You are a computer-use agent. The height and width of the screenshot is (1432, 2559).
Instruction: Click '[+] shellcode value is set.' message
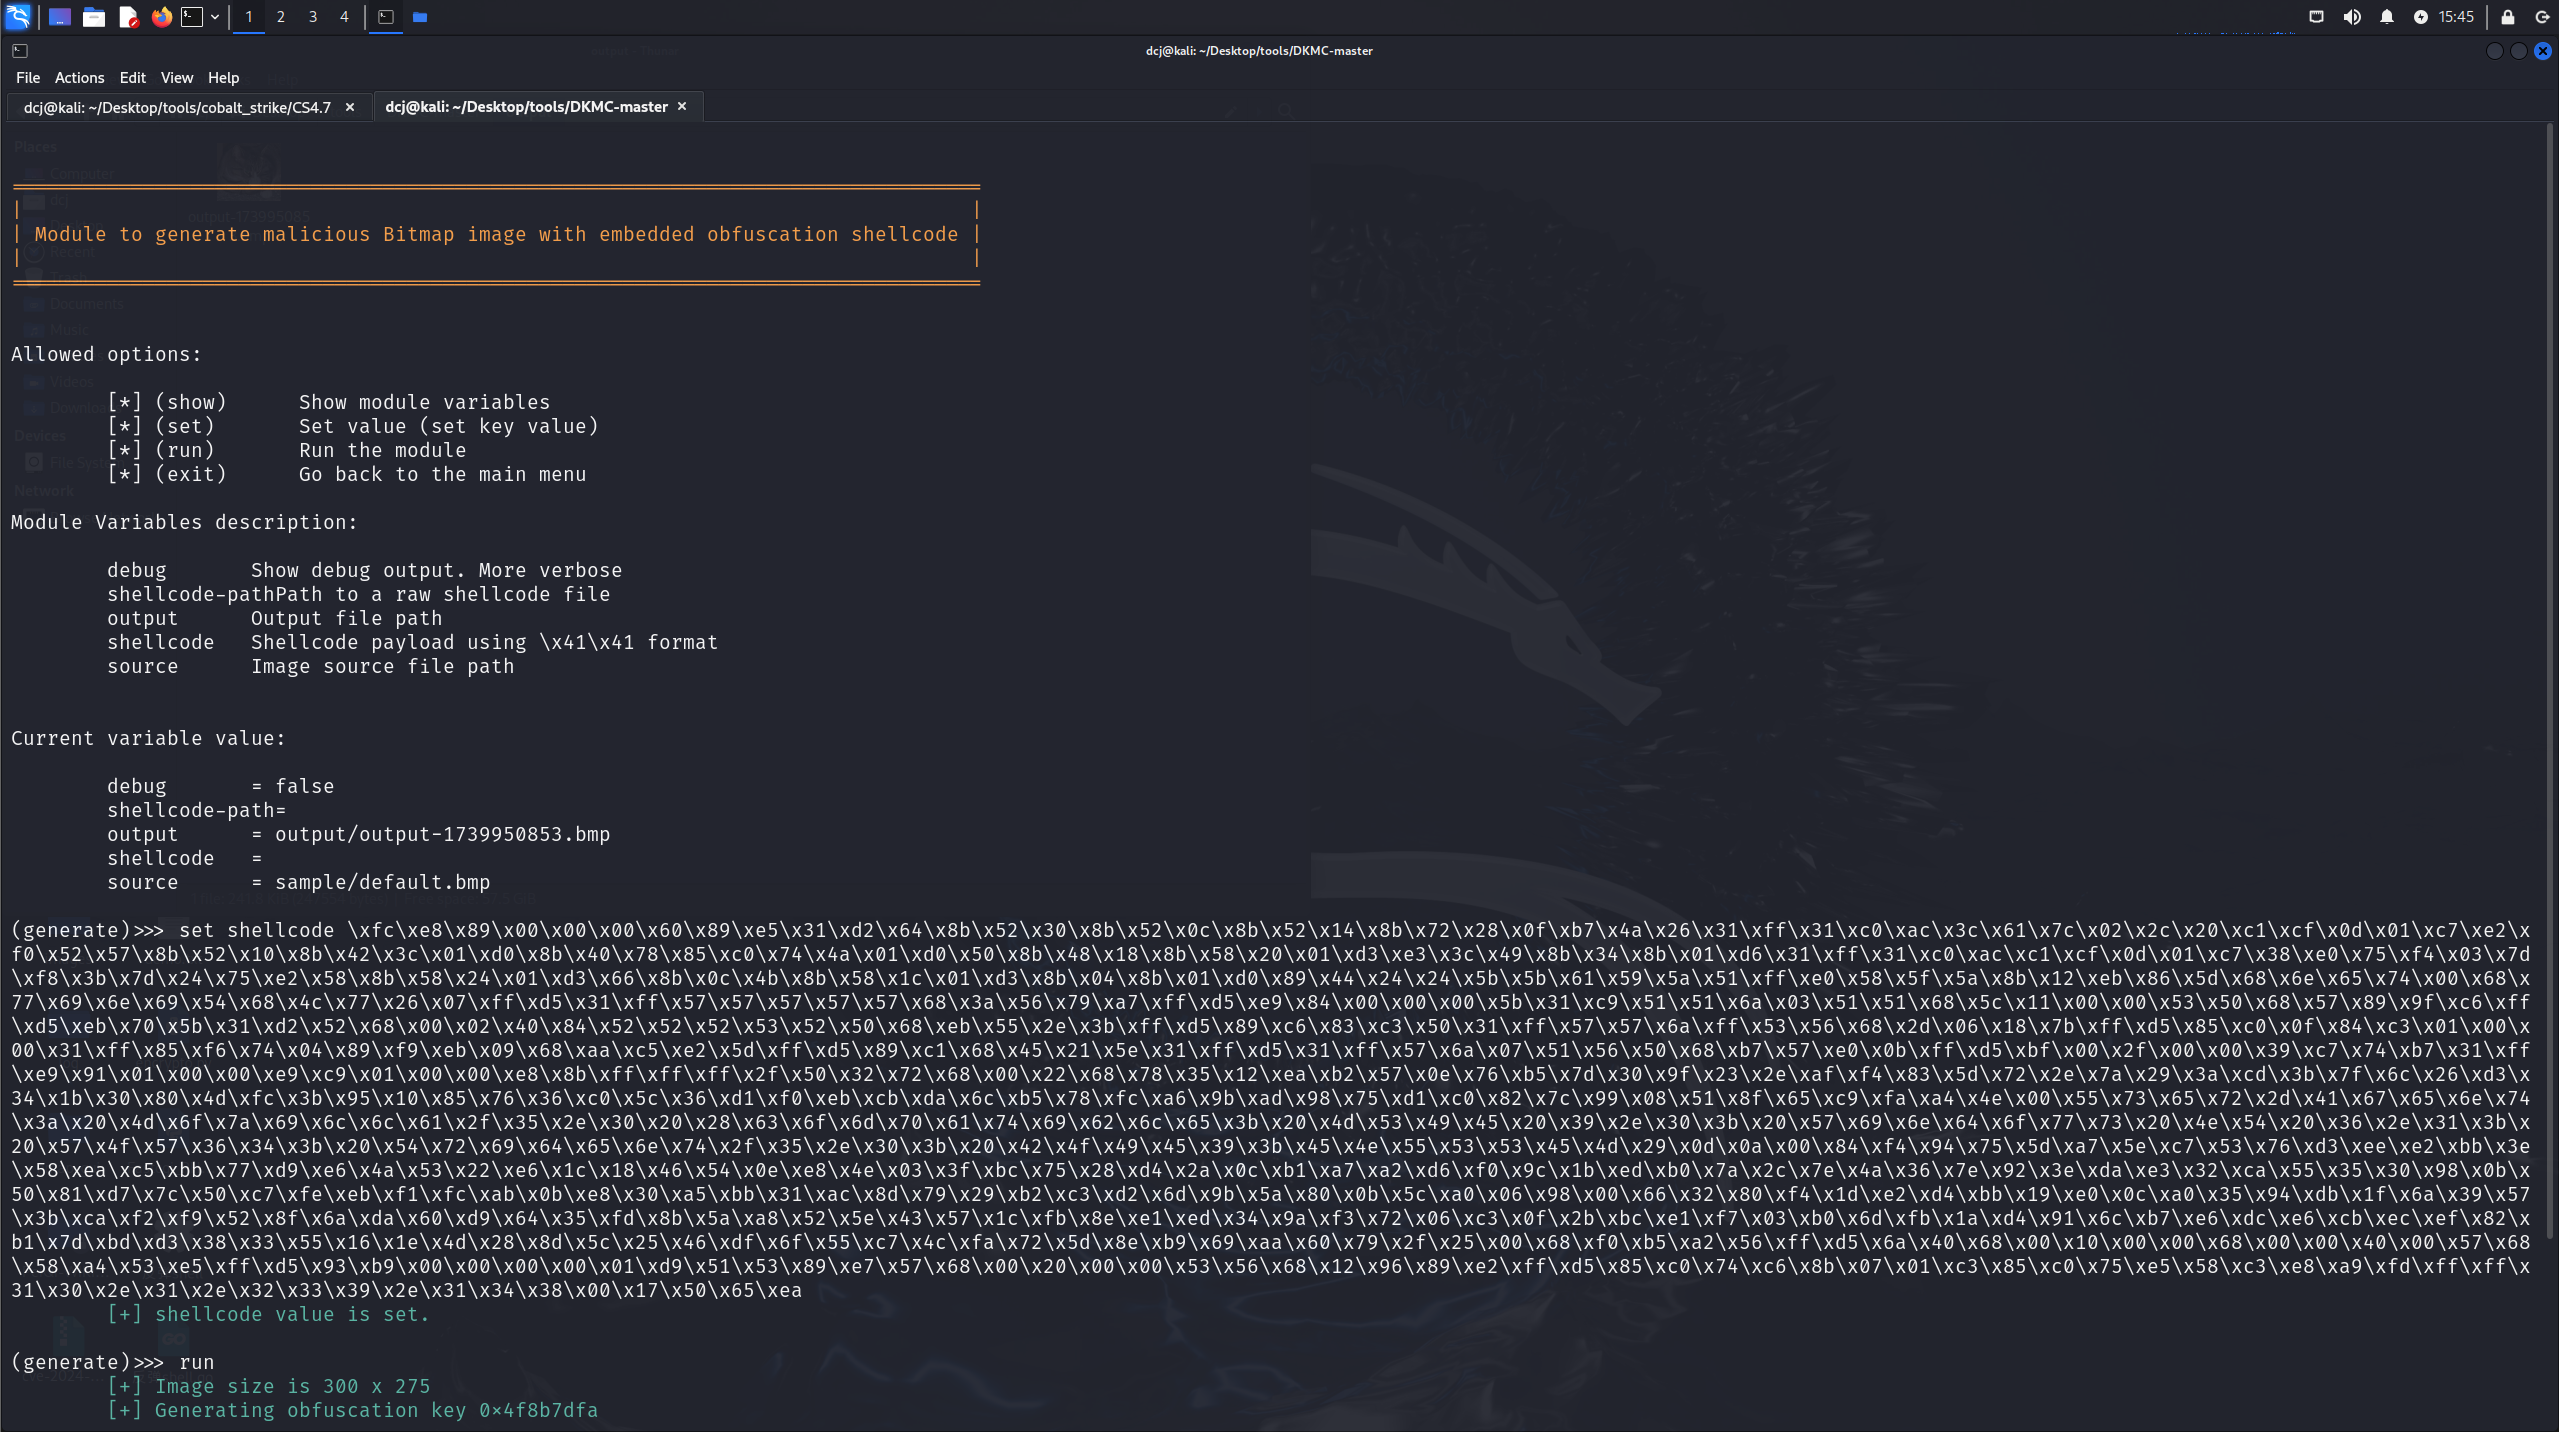point(269,1315)
